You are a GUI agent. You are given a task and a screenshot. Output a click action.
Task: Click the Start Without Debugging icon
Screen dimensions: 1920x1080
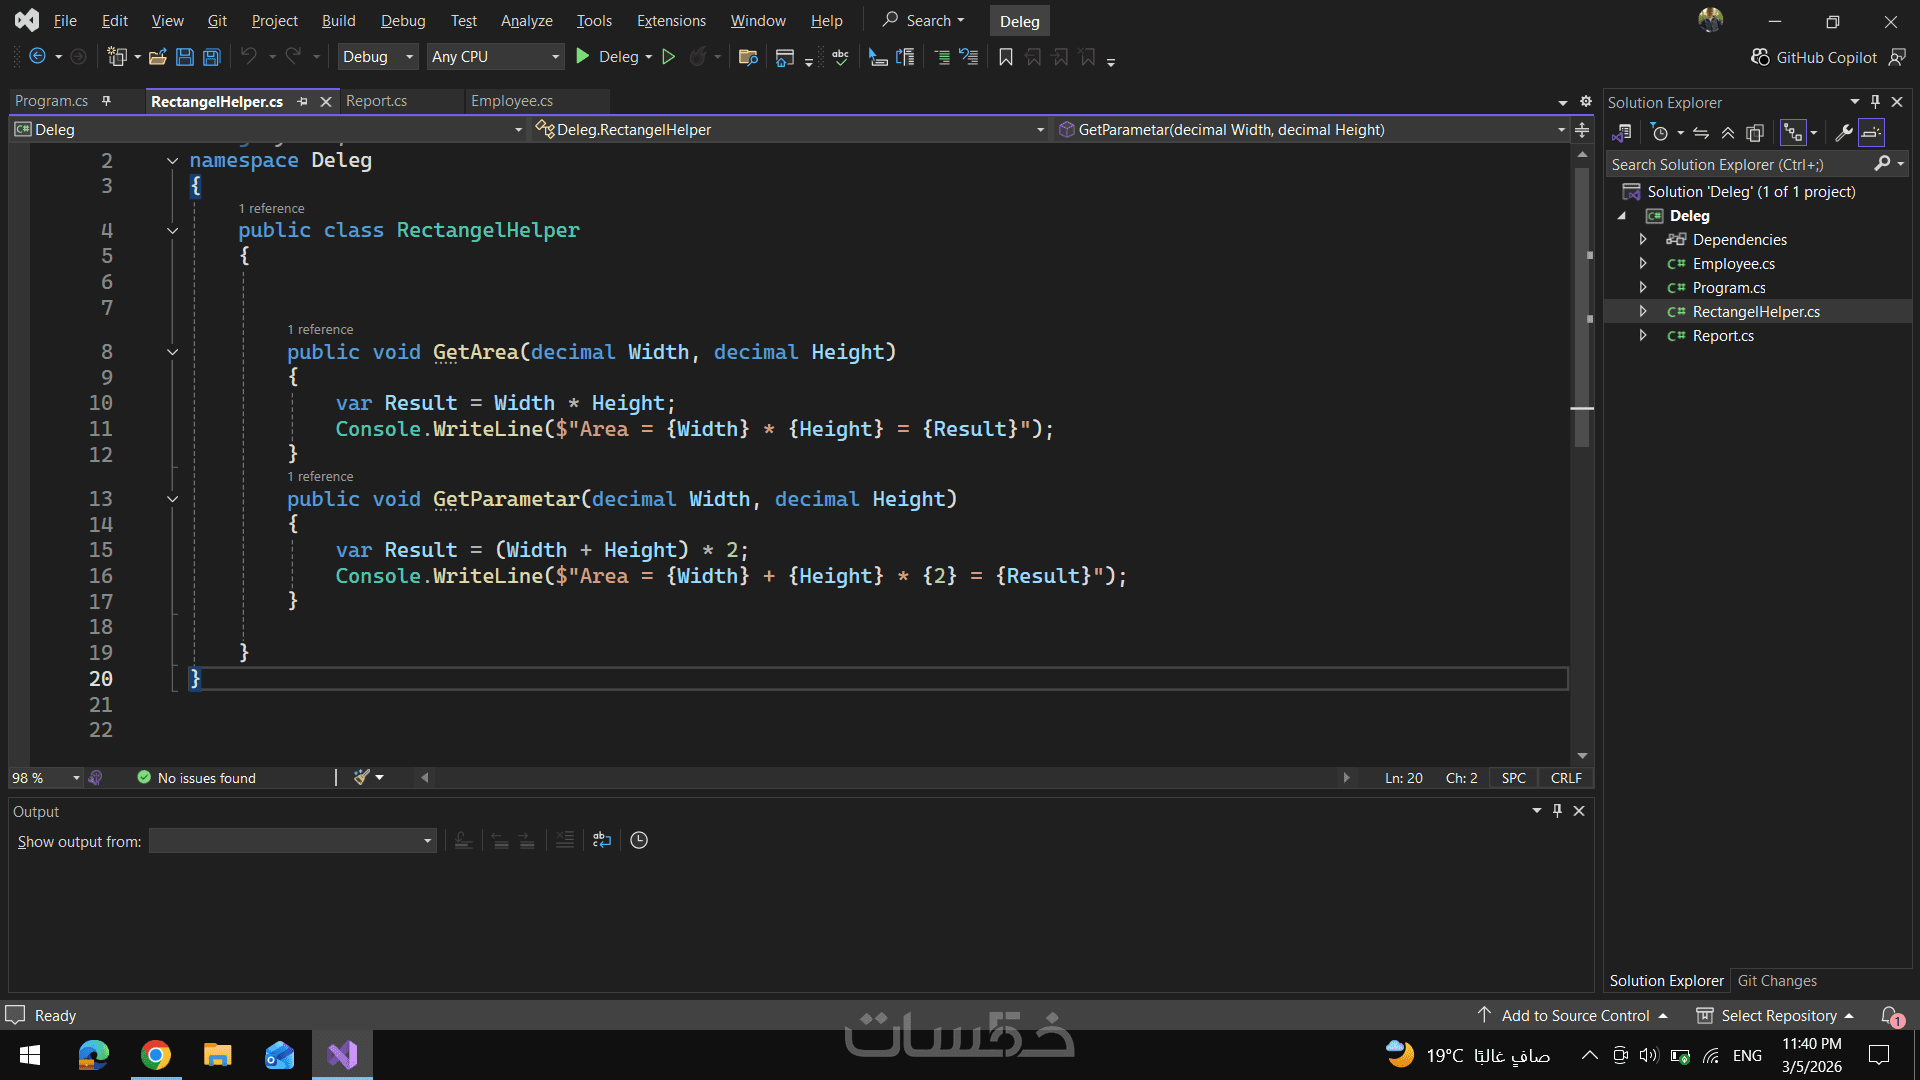669,57
